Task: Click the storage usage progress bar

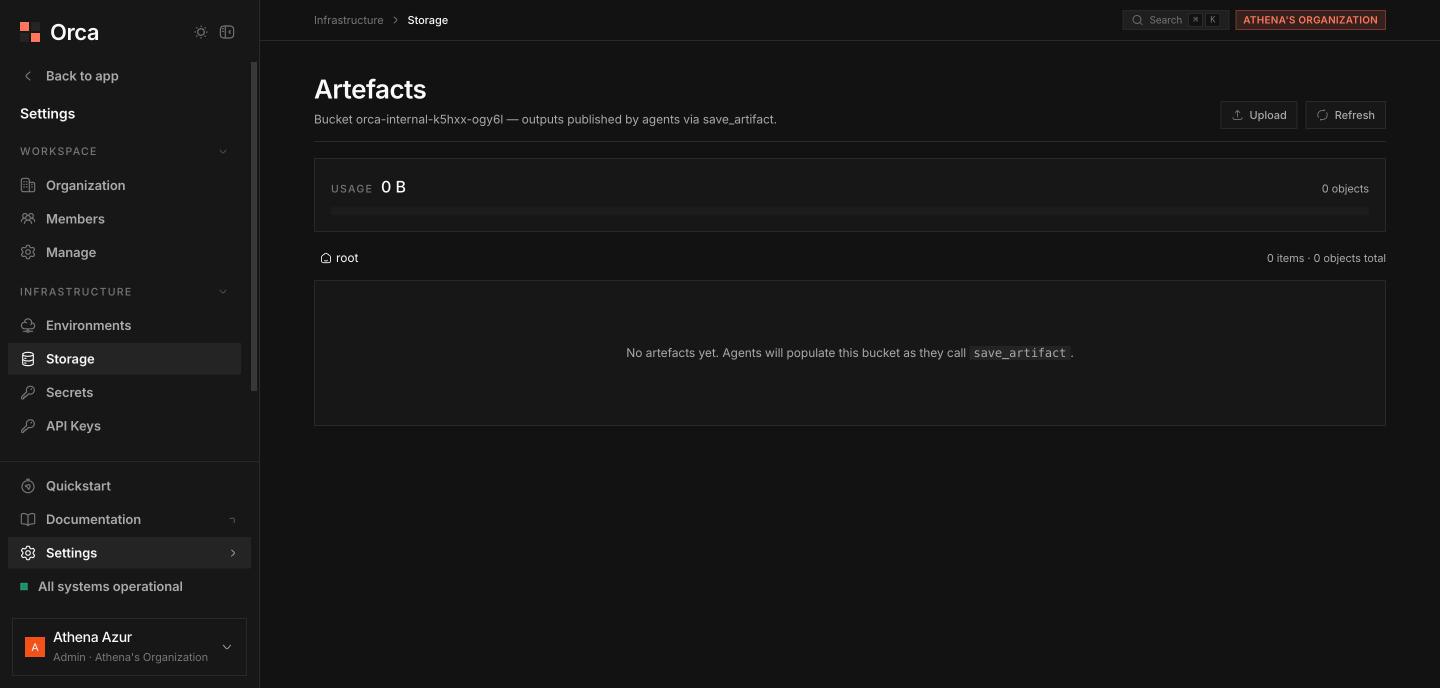Action: (x=850, y=212)
